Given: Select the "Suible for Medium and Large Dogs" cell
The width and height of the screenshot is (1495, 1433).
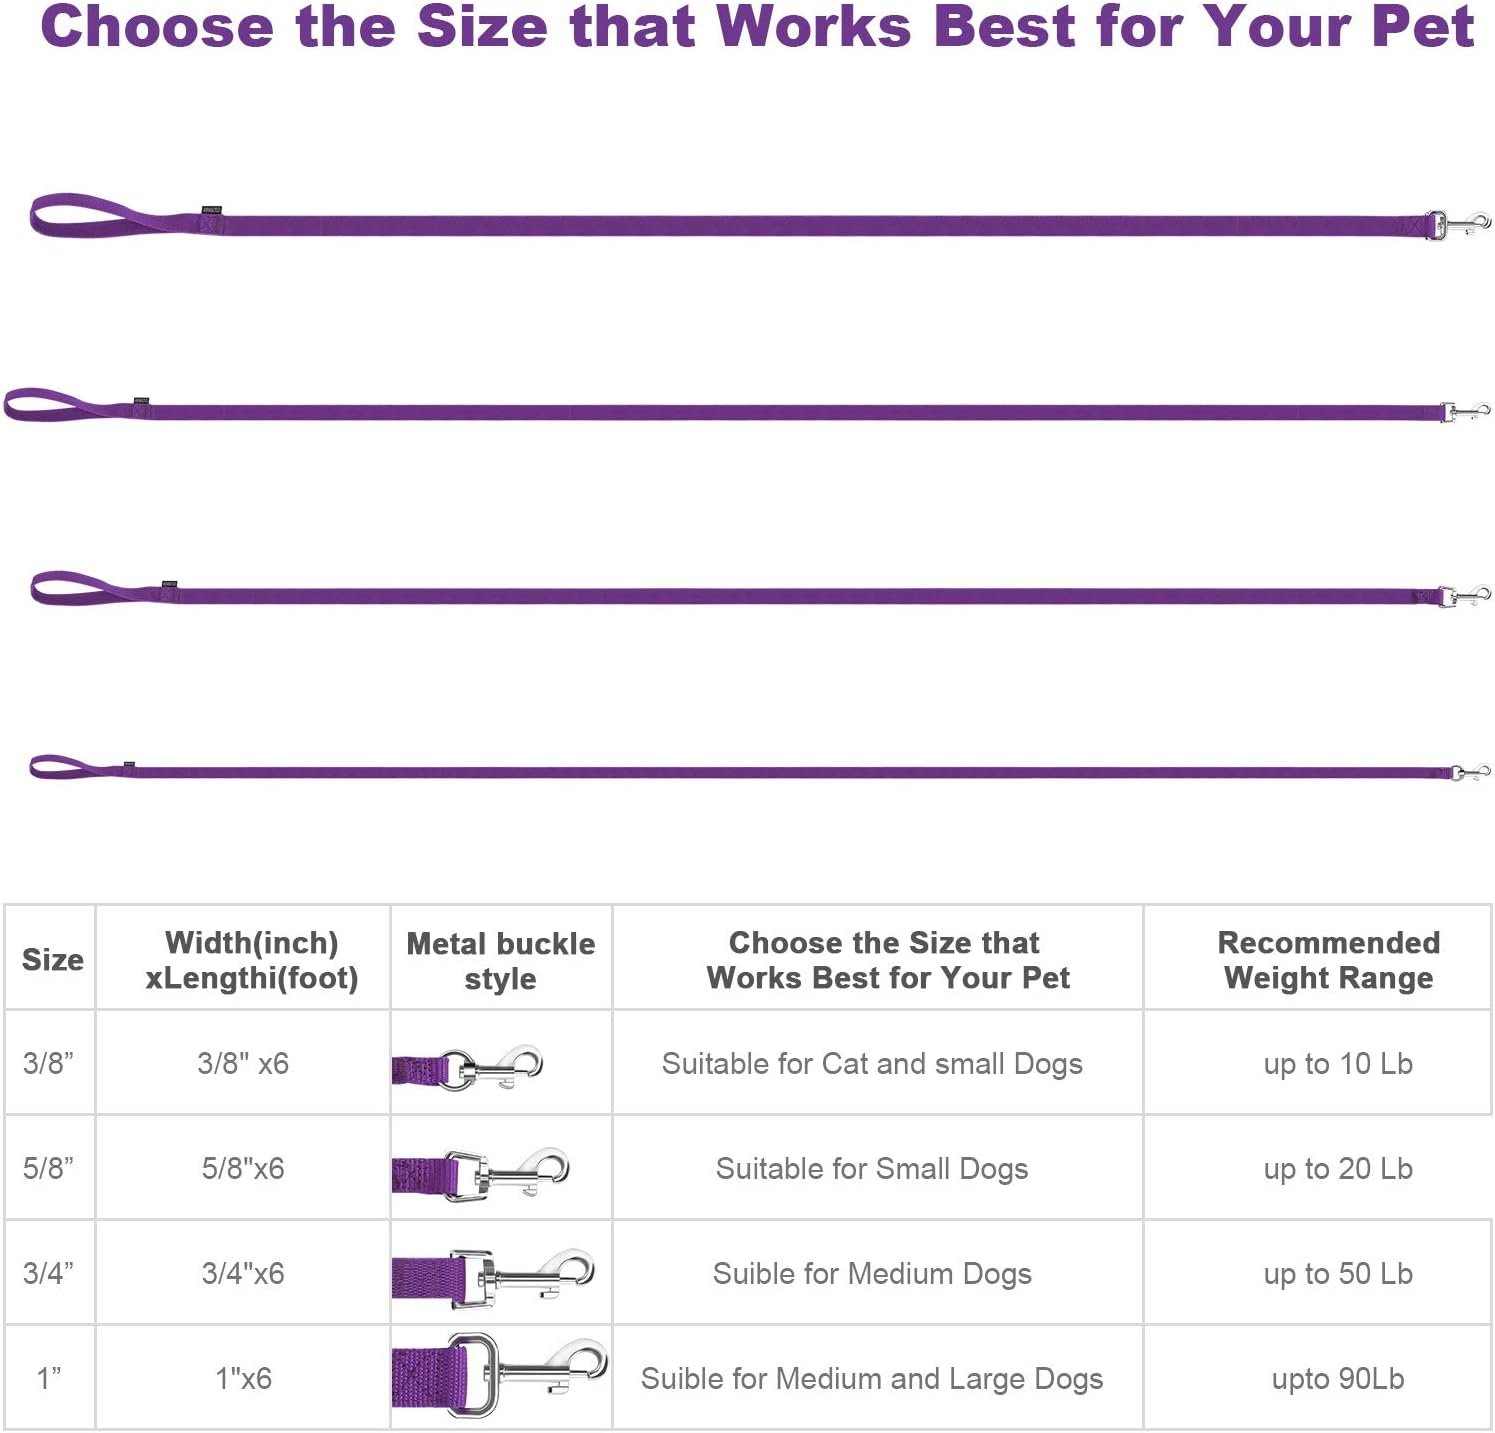Looking at the screenshot, I should [872, 1379].
